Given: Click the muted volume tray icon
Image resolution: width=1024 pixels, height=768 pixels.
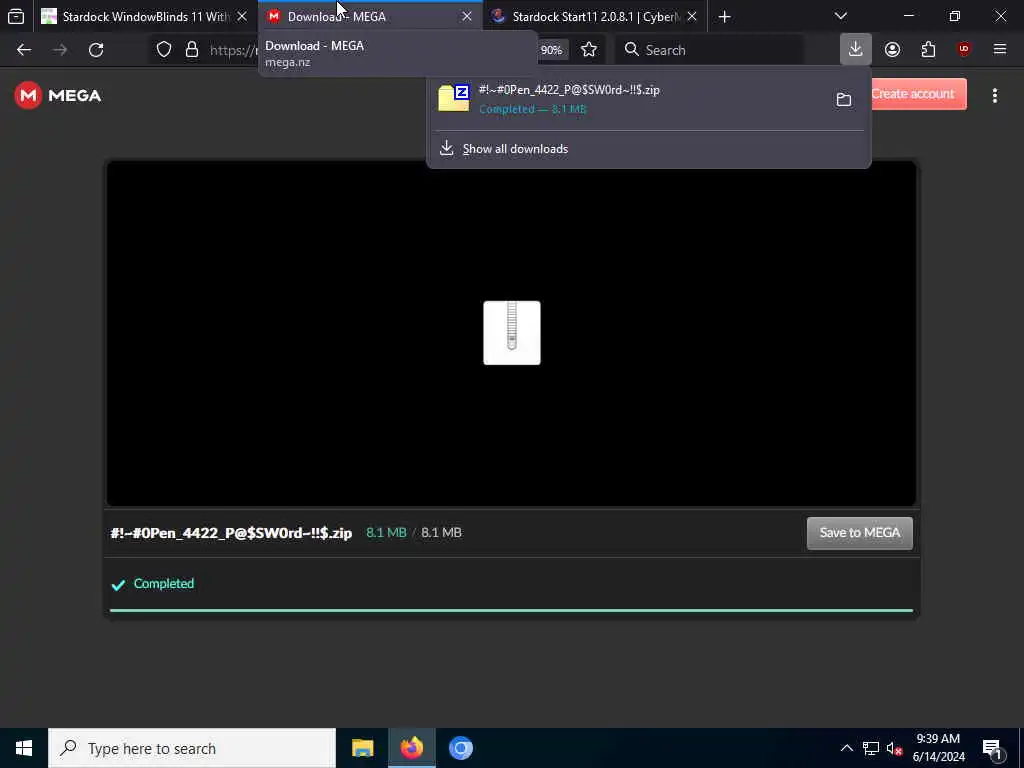Looking at the screenshot, I should pyautogui.click(x=894, y=748).
